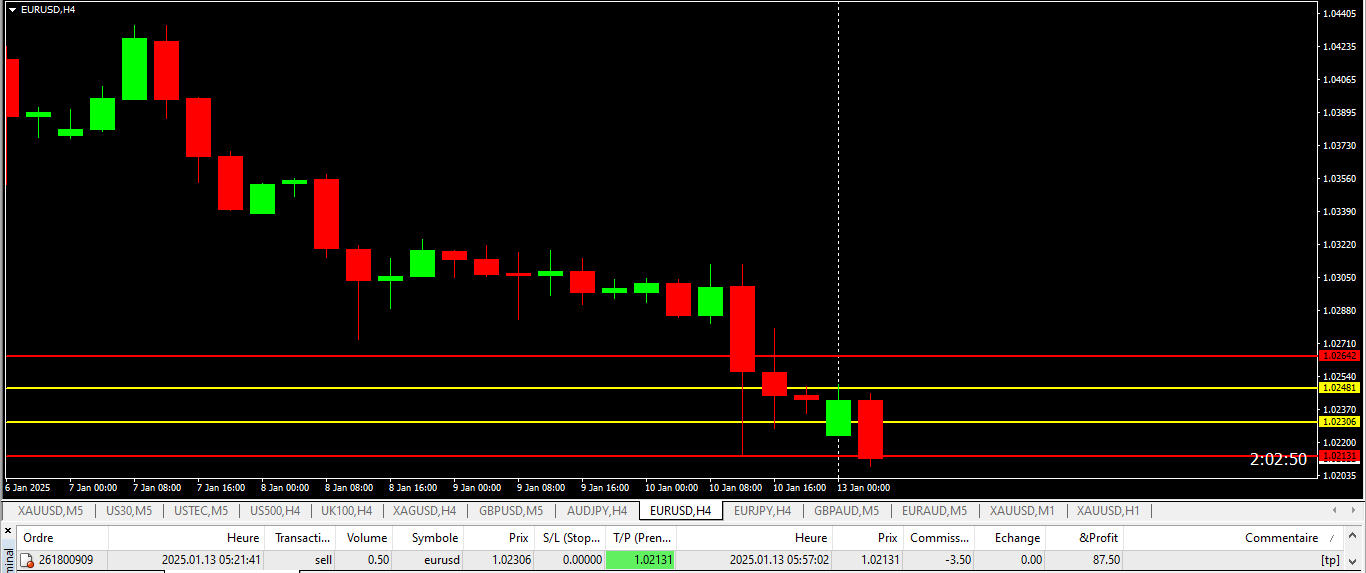Screen dimensions: 1366x573
Task: Sort trades by the &Profit column header
Action: (1085, 538)
